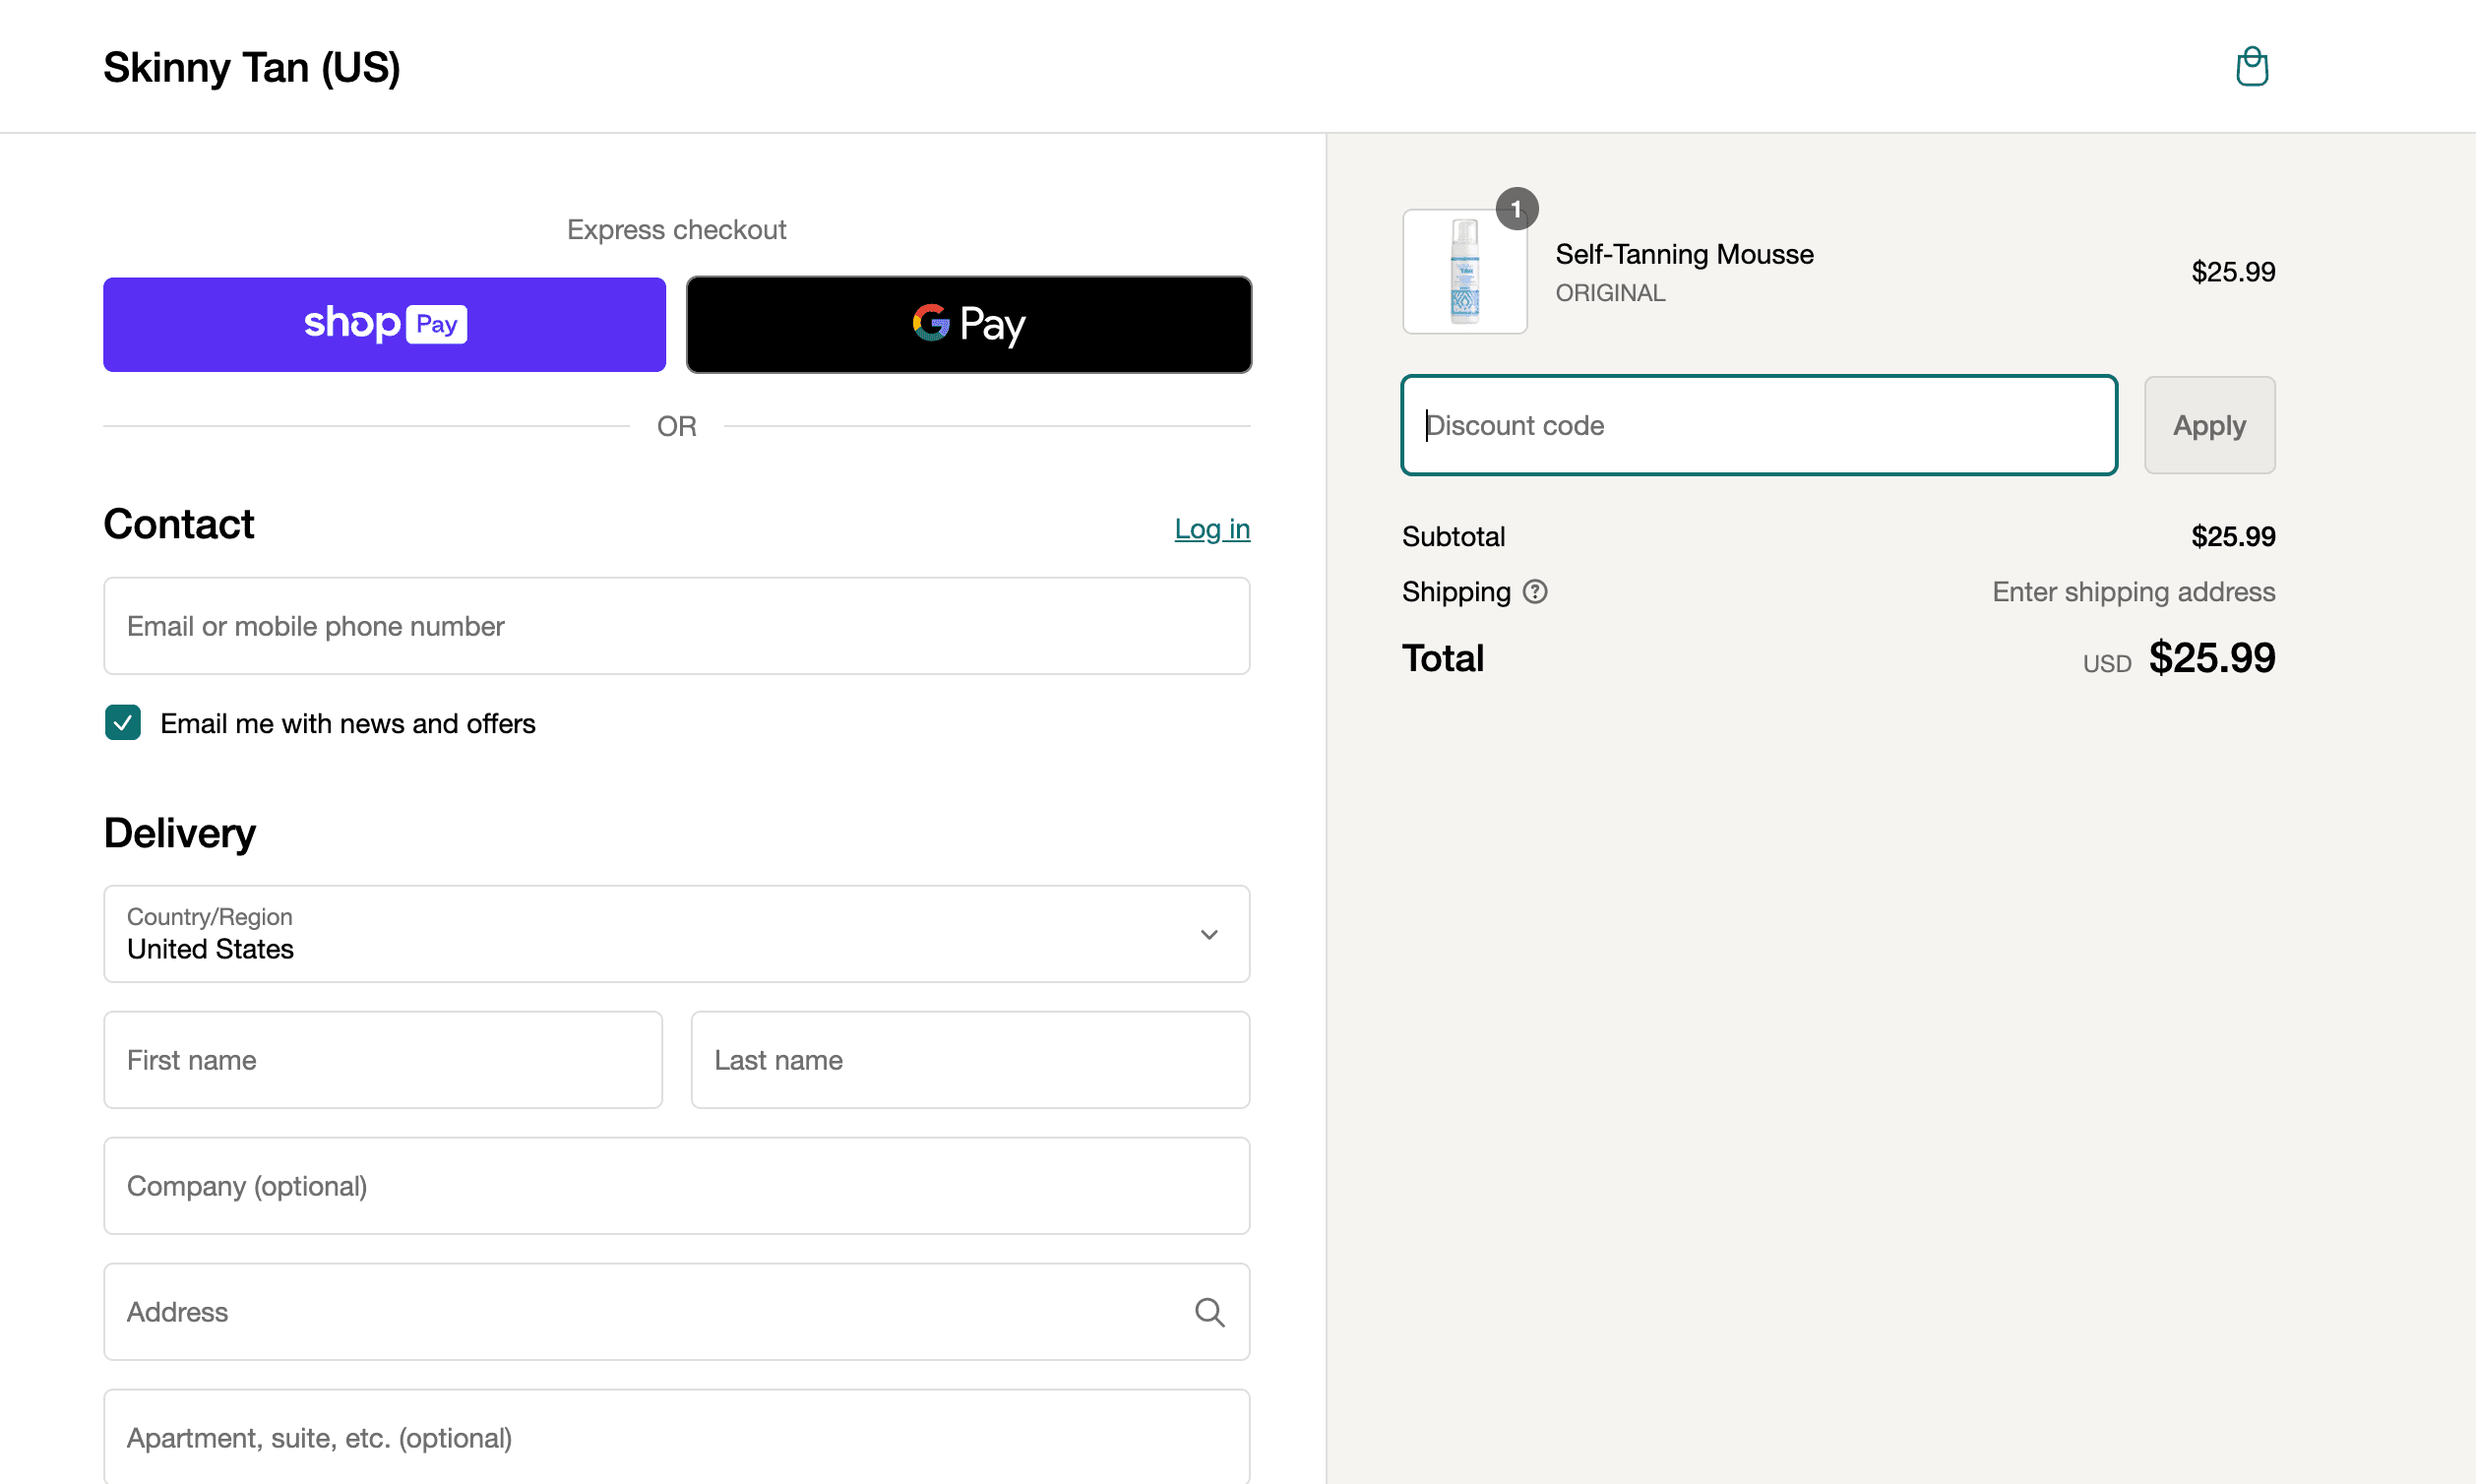Viewport: 2476px width, 1484px height.
Task: Click the shipping help question mark icon
Action: click(1534, 592)
